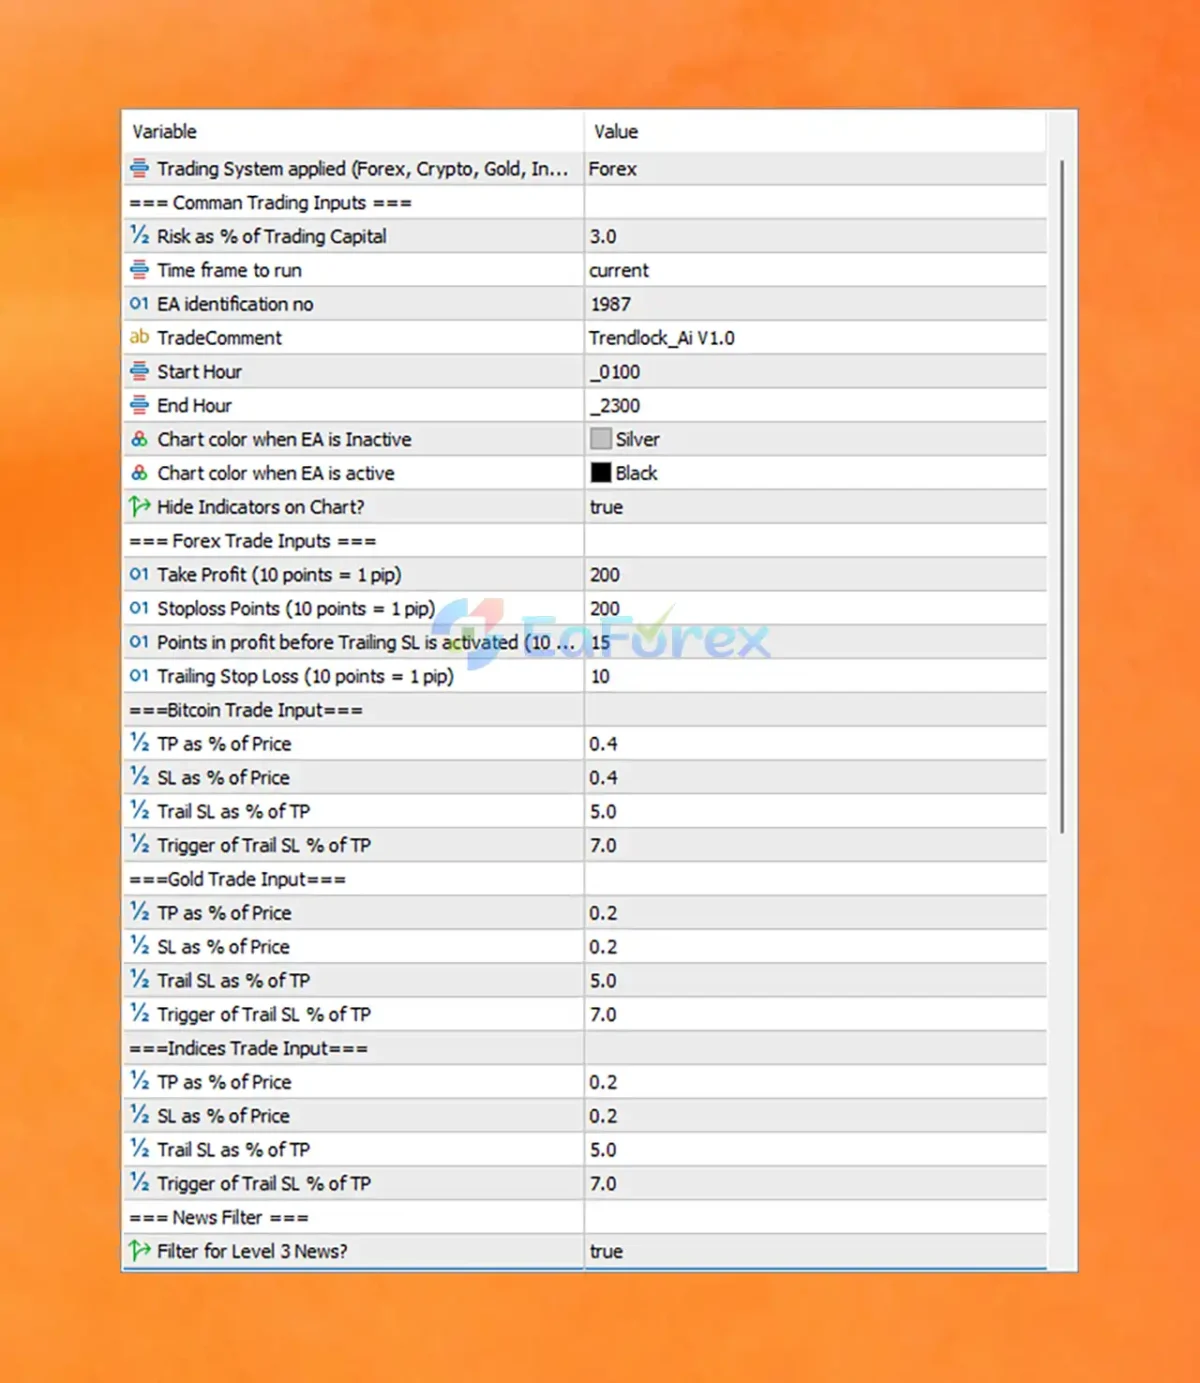Click the integer icon beside Trailing Stop Loss

click(139, 676)
